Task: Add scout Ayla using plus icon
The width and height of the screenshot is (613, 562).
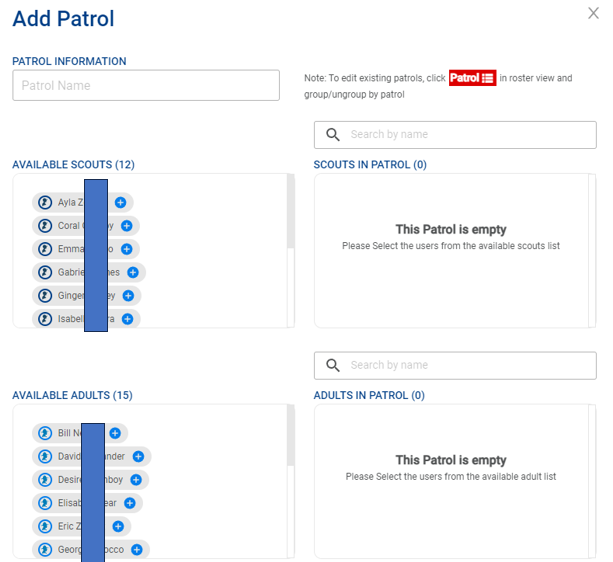Action: (120, 202)
